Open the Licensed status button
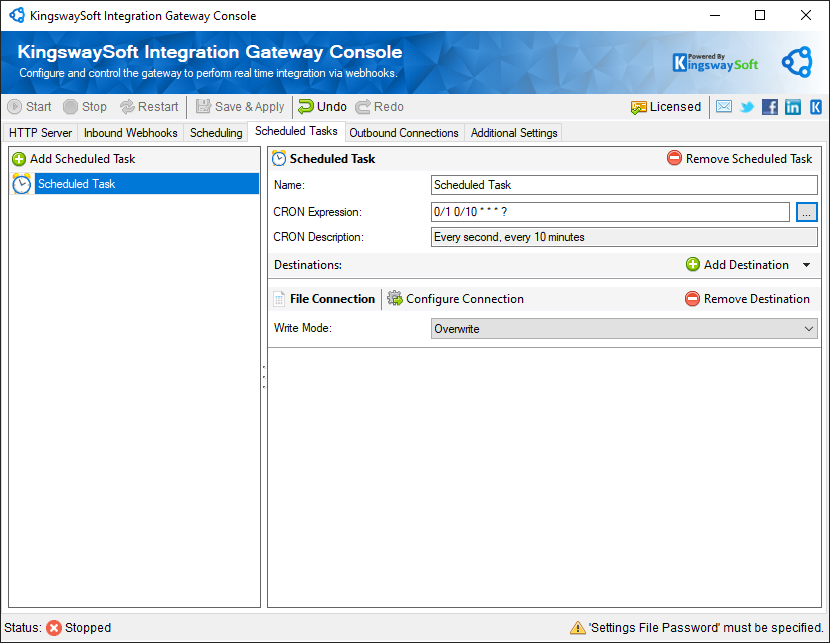830x643 pixels. [665, 107]
